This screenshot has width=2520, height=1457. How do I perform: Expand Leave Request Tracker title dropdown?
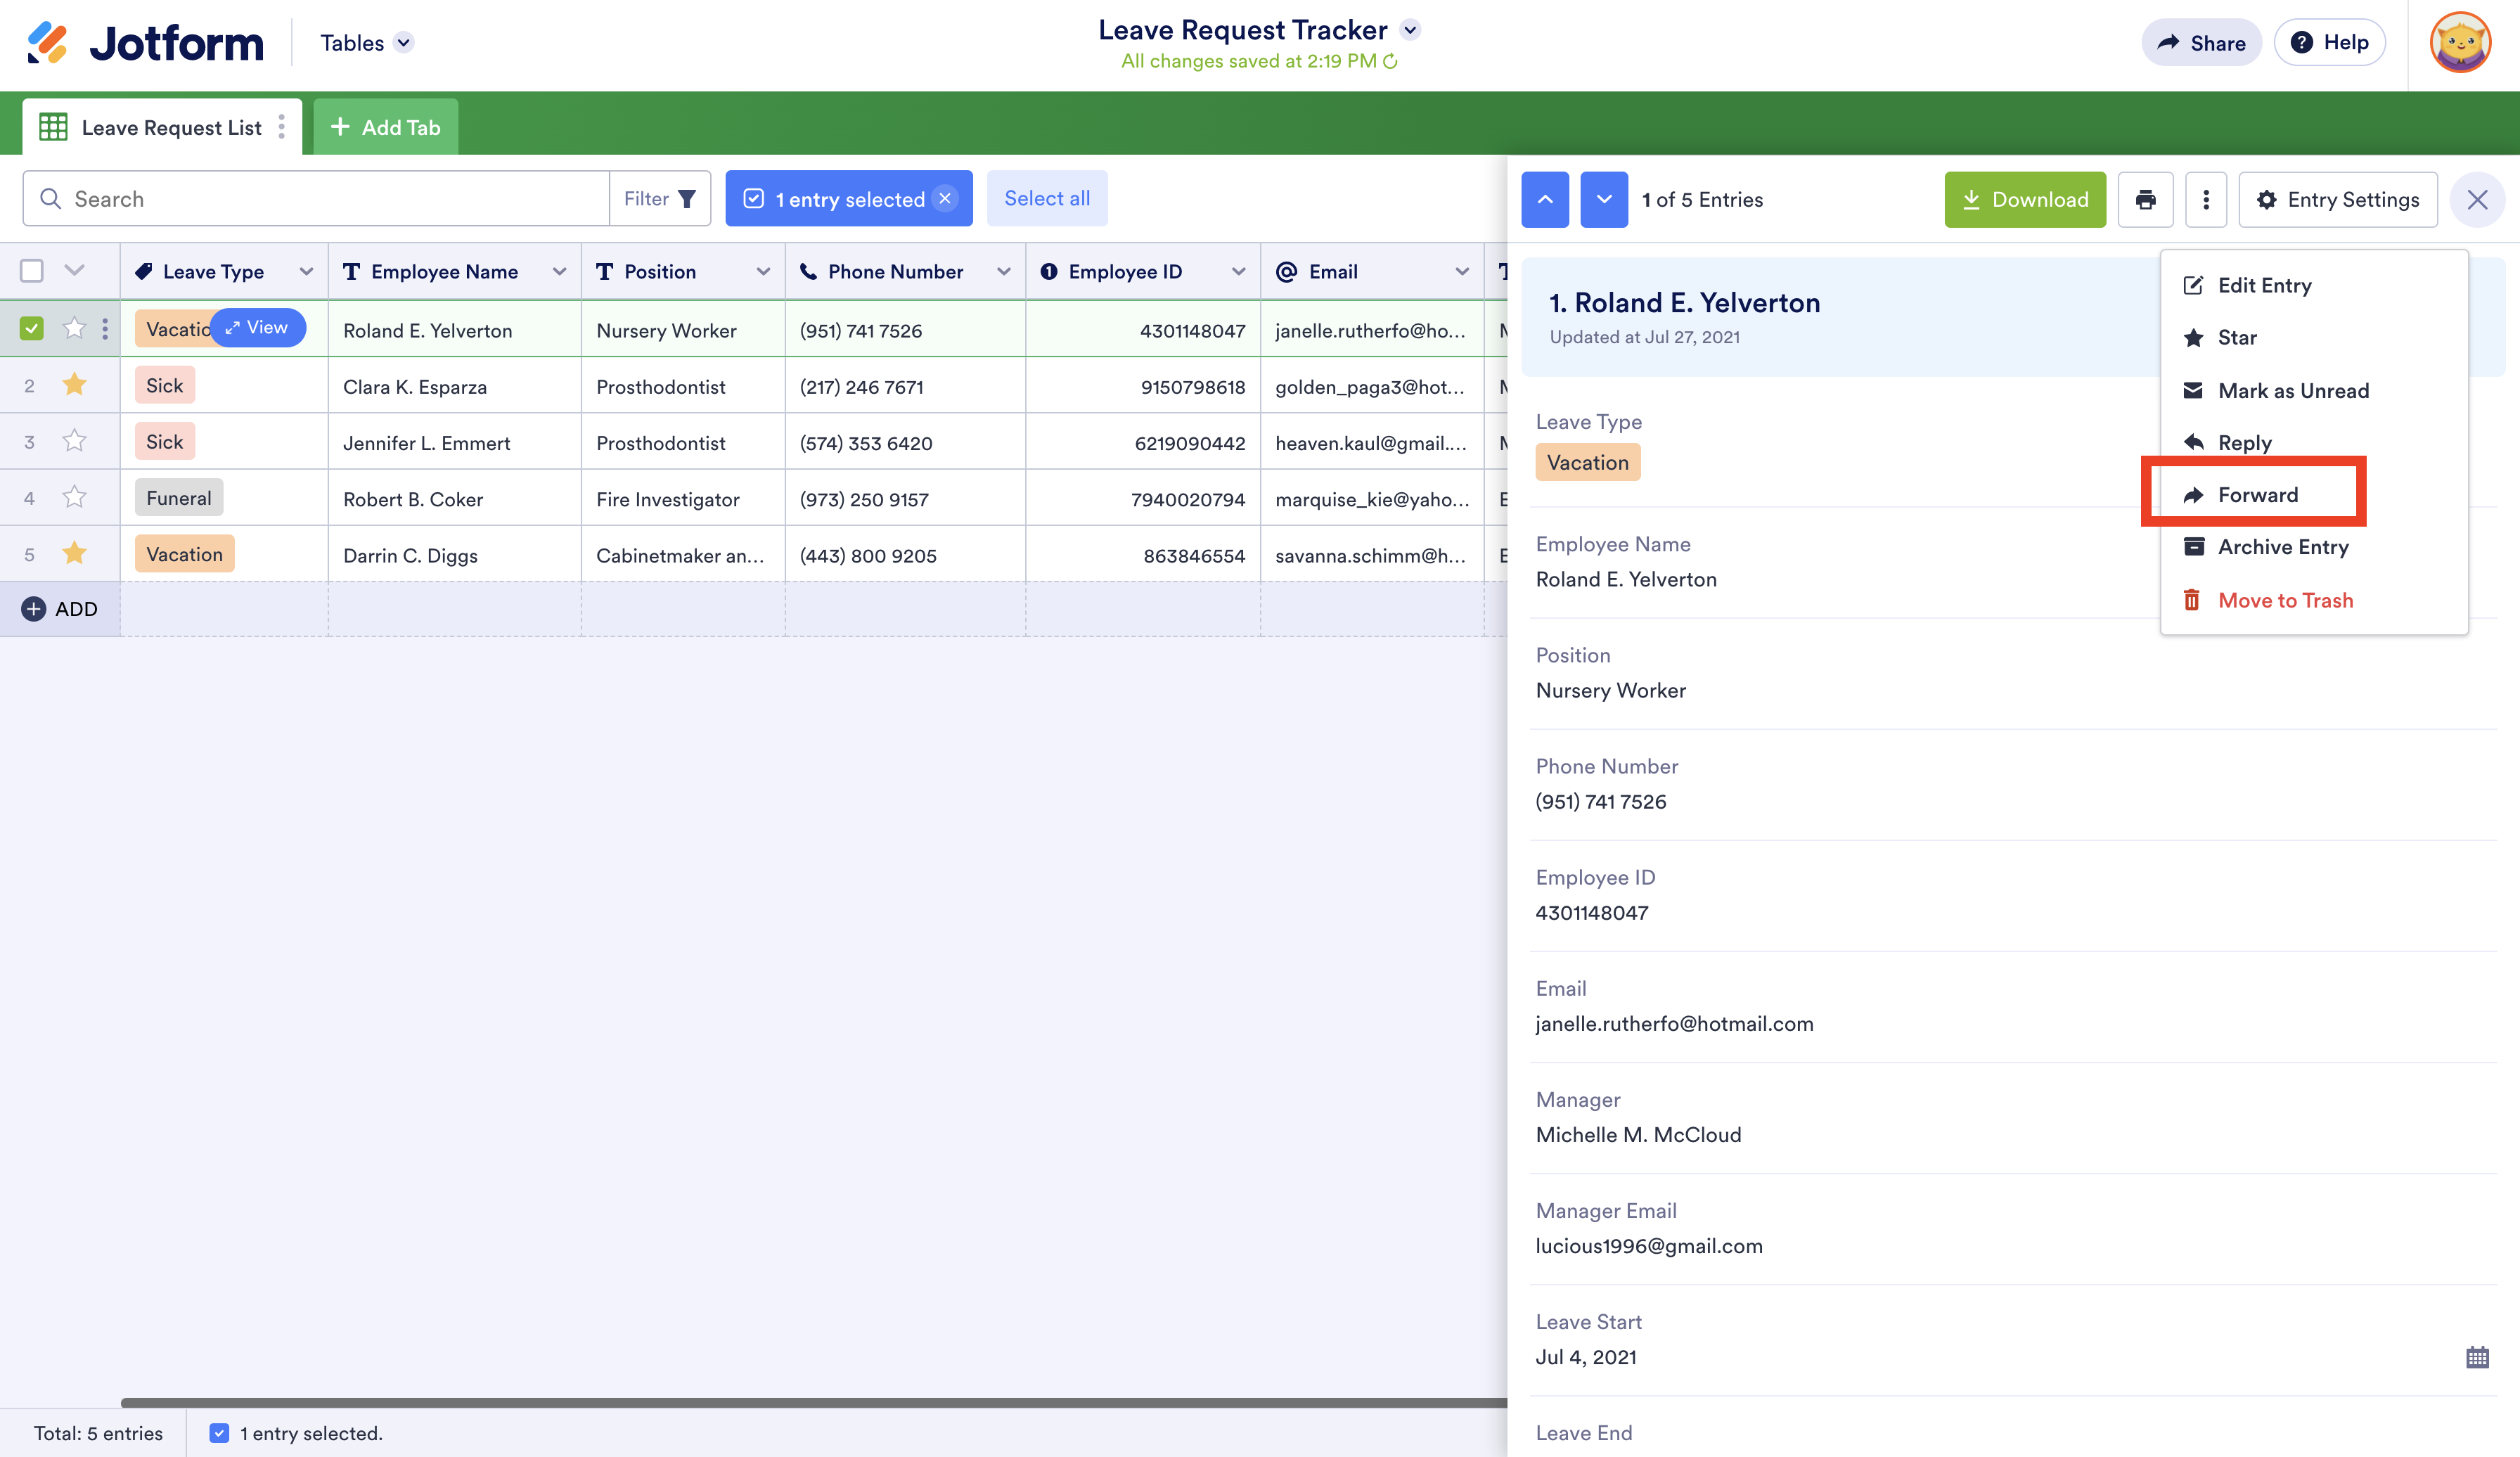1410,30
